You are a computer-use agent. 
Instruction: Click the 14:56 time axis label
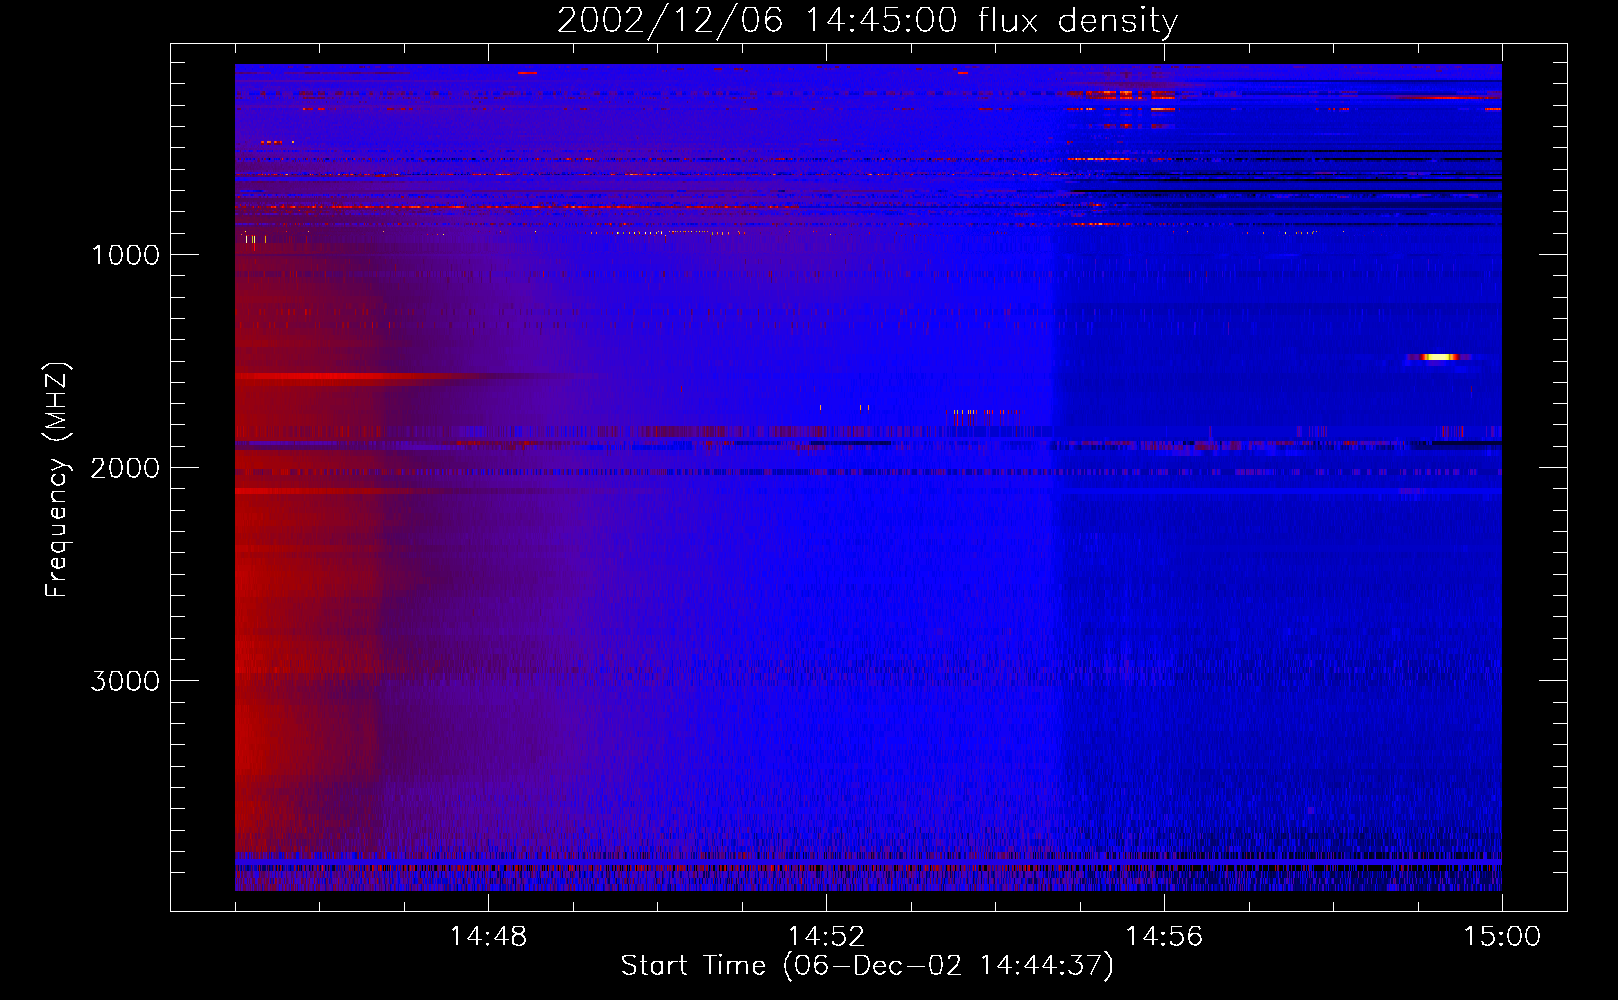pyautogui.click(x=1164, y=937)
